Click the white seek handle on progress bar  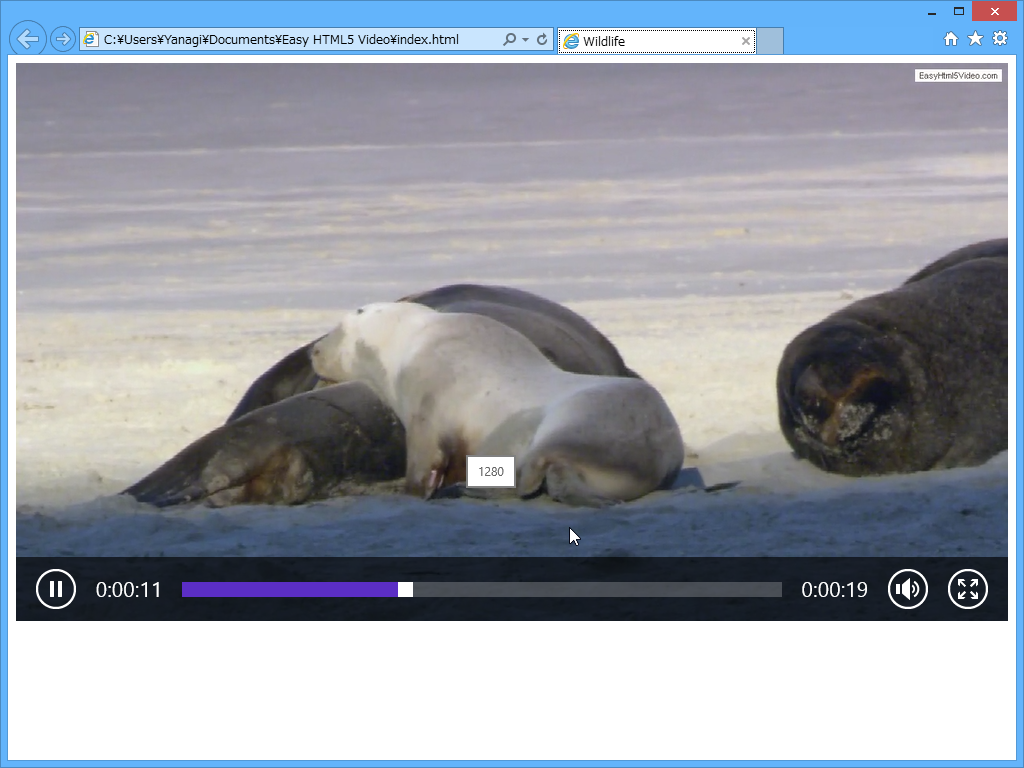click(x=405, y=590)
